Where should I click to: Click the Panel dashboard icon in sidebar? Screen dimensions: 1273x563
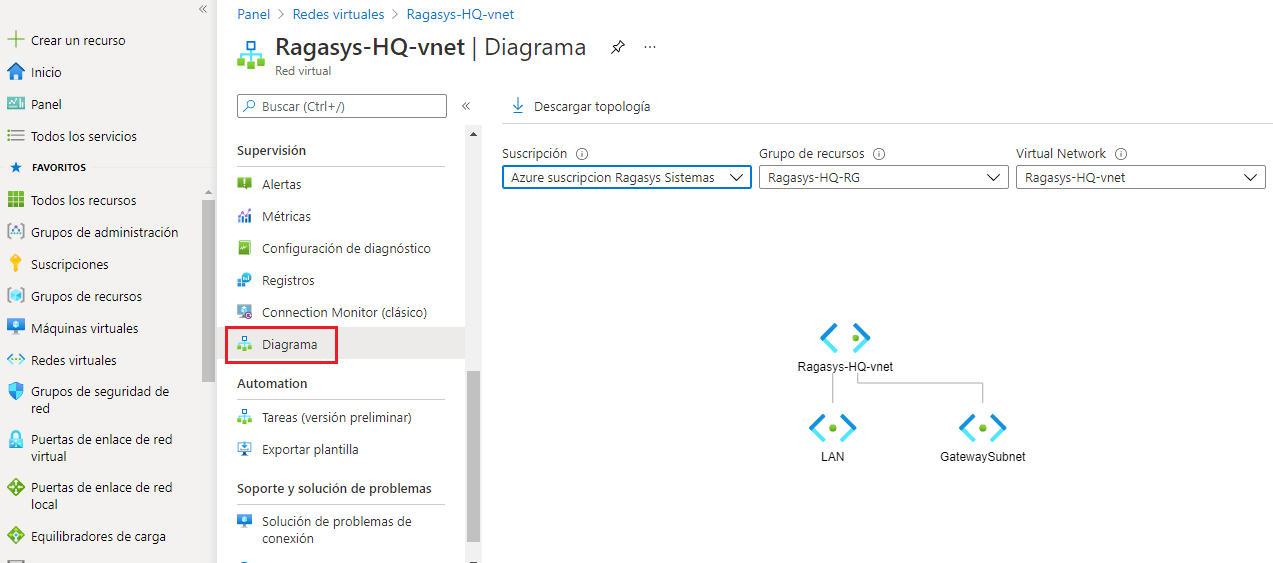click(15, 104)
